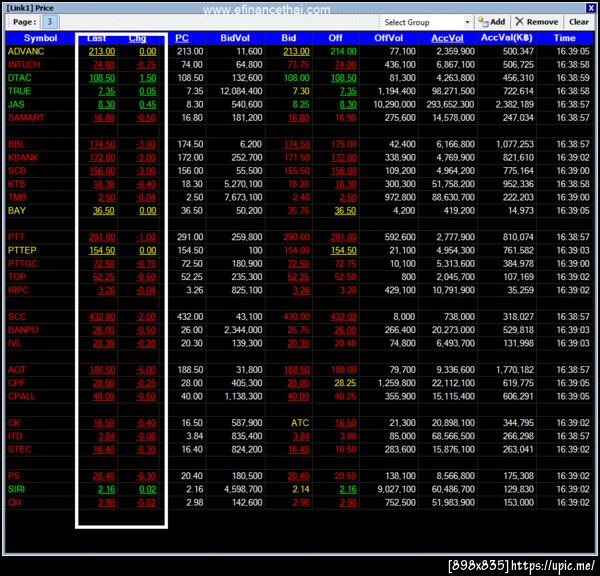Click BAY OffVol value 4,200
The height and width of the screenshot is (576, 600).
[x=404, y=210]
